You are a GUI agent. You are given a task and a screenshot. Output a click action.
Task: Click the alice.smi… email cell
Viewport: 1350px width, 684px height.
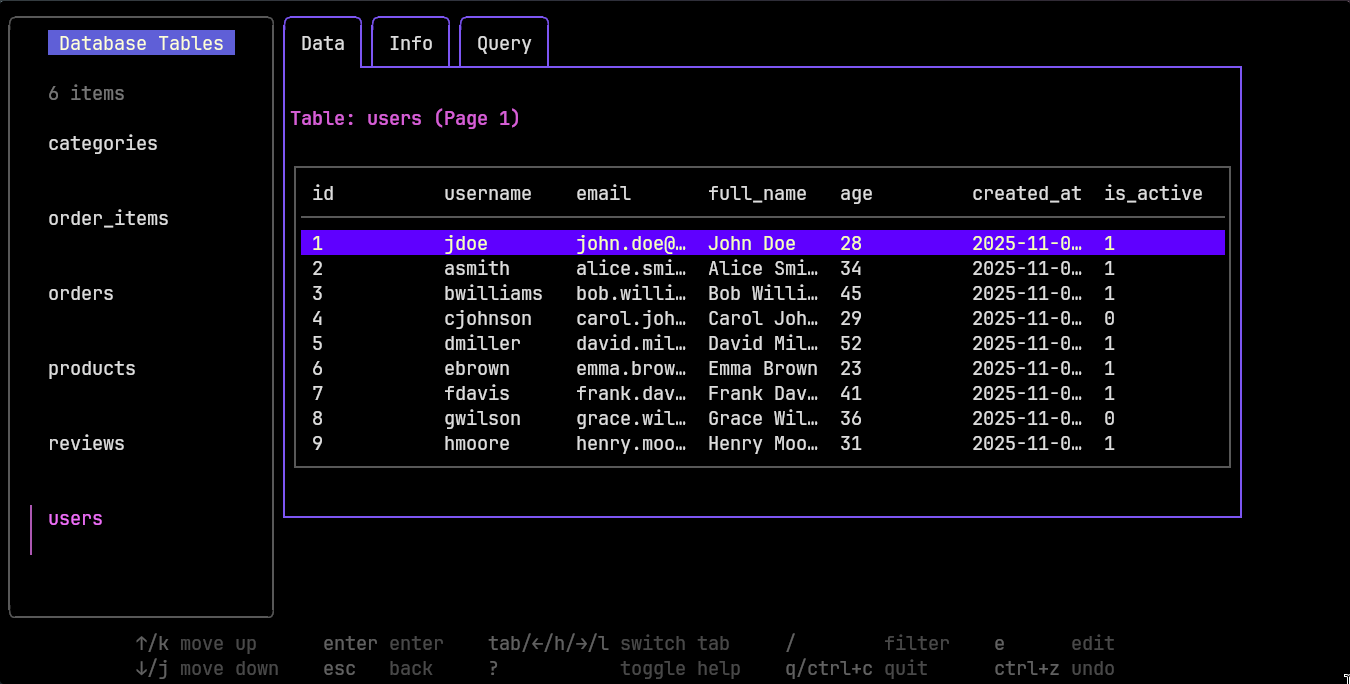point(631,268)
